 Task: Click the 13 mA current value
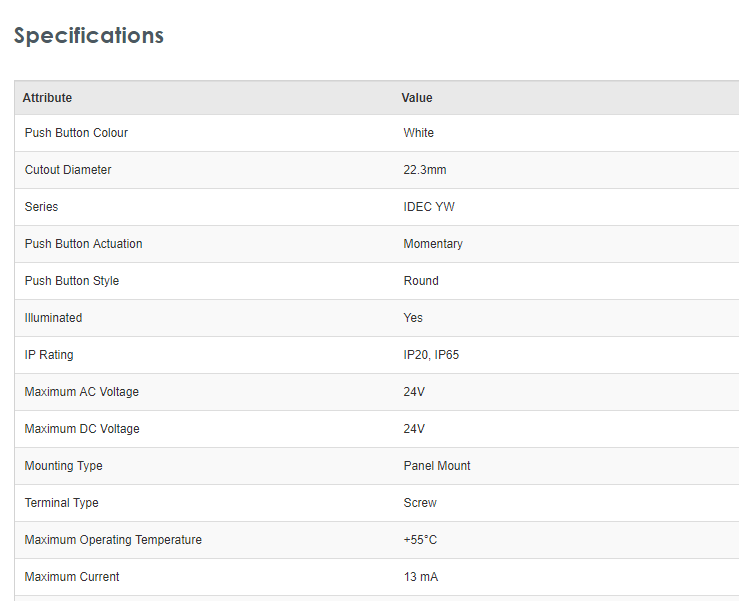point(421,577)
